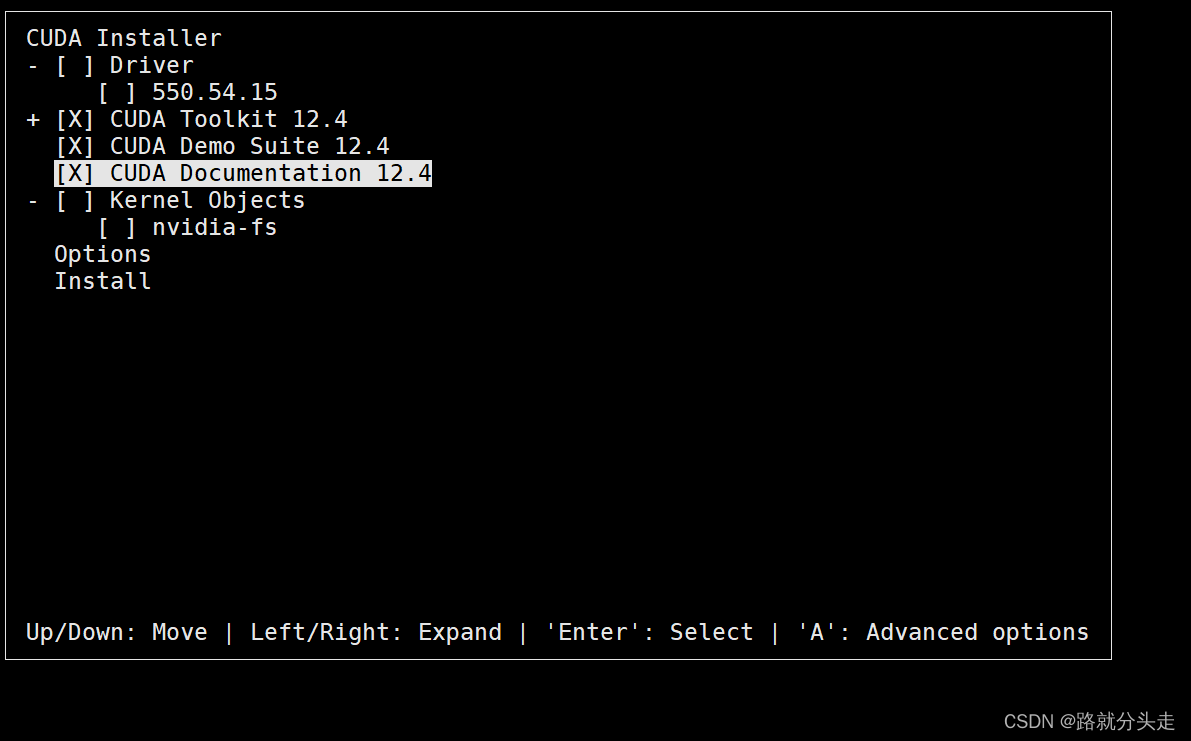Check the nvidia-fs checkbox

pyautogui.click(x=117, y=228)
